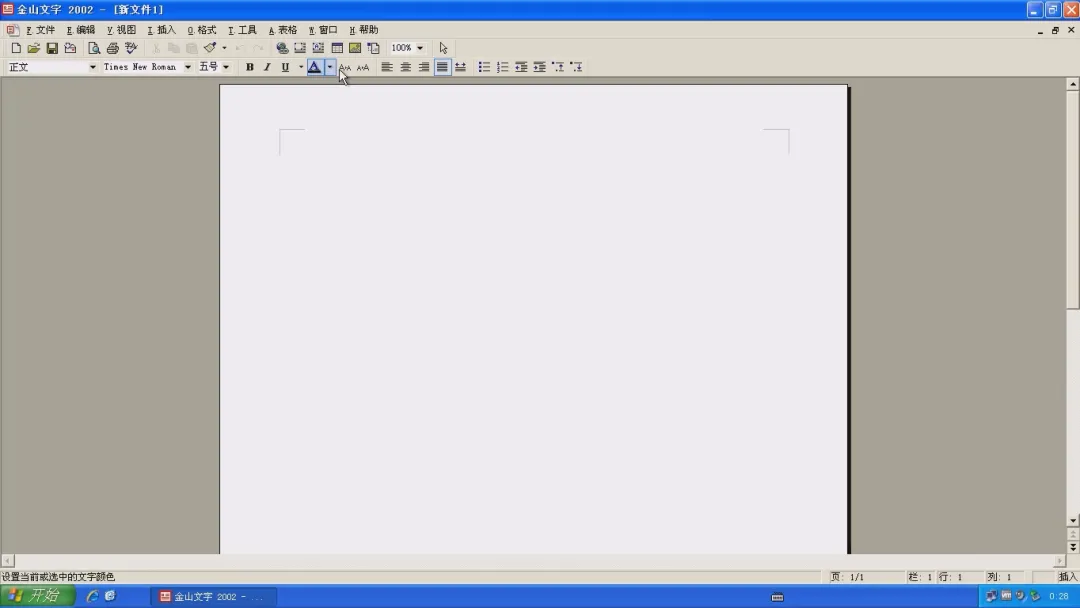Toggle italic formatting
The width and height of the screenshot is (1080, 608).
coord(267,67)
